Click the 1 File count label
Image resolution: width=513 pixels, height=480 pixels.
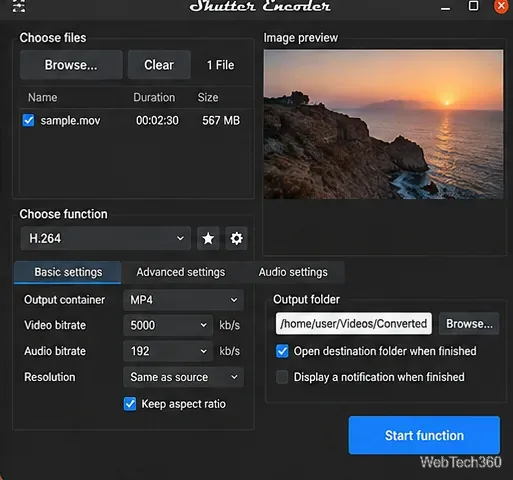pyautogui.click(x=220, y=65)
